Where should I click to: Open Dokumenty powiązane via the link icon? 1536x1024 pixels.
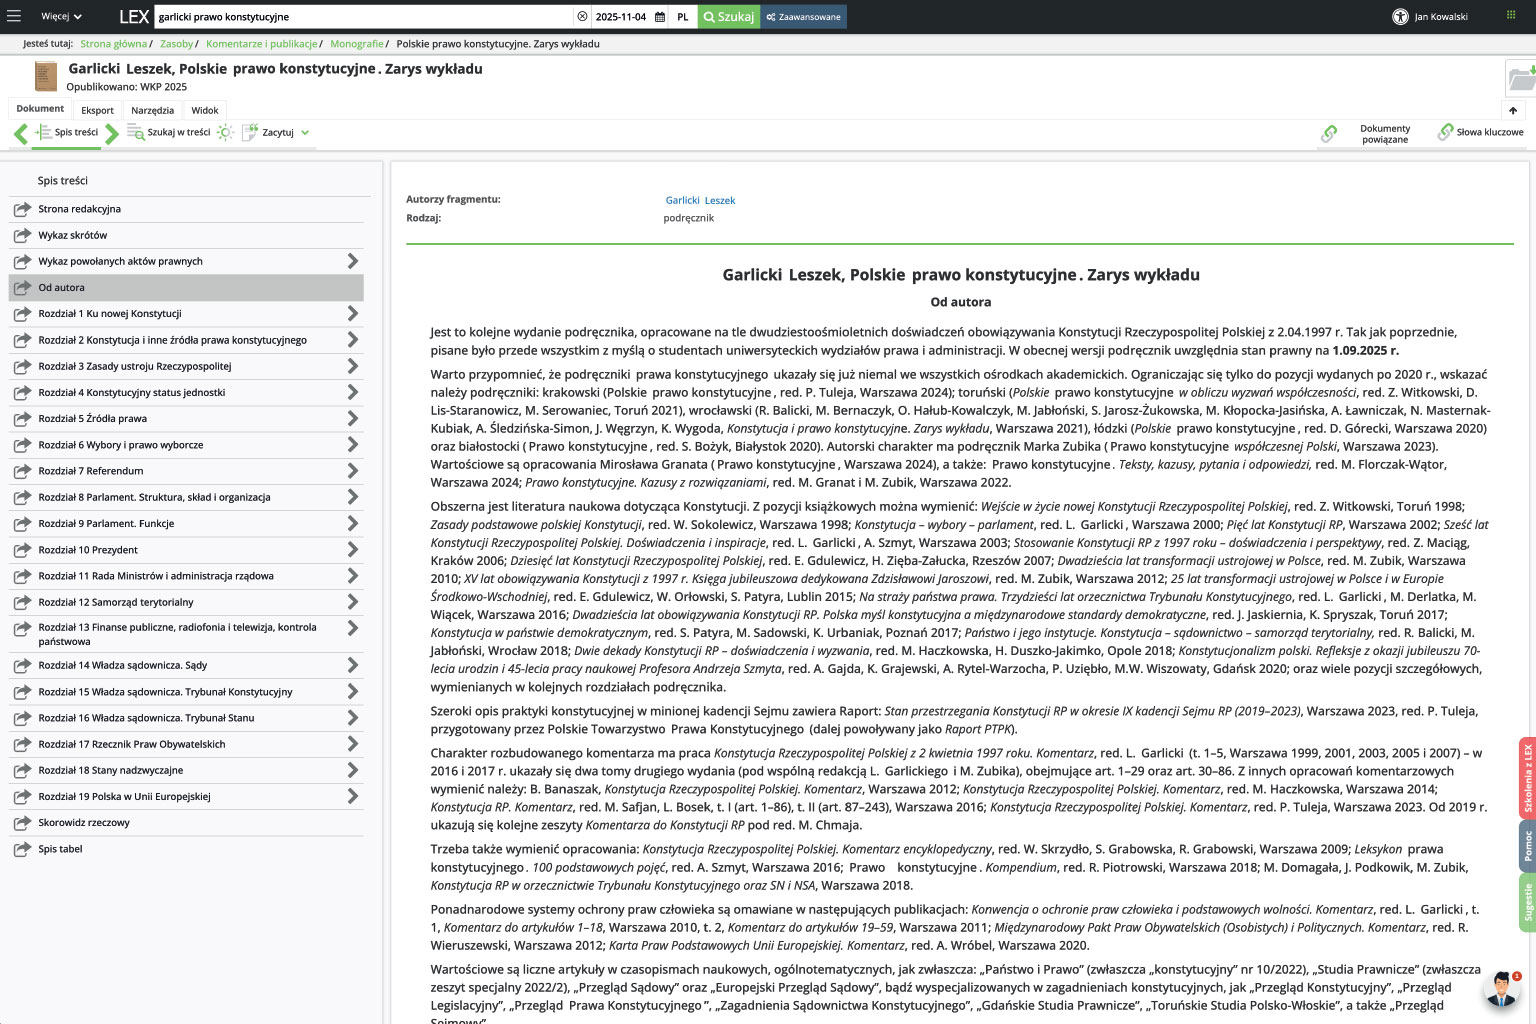coord(1330,131)
